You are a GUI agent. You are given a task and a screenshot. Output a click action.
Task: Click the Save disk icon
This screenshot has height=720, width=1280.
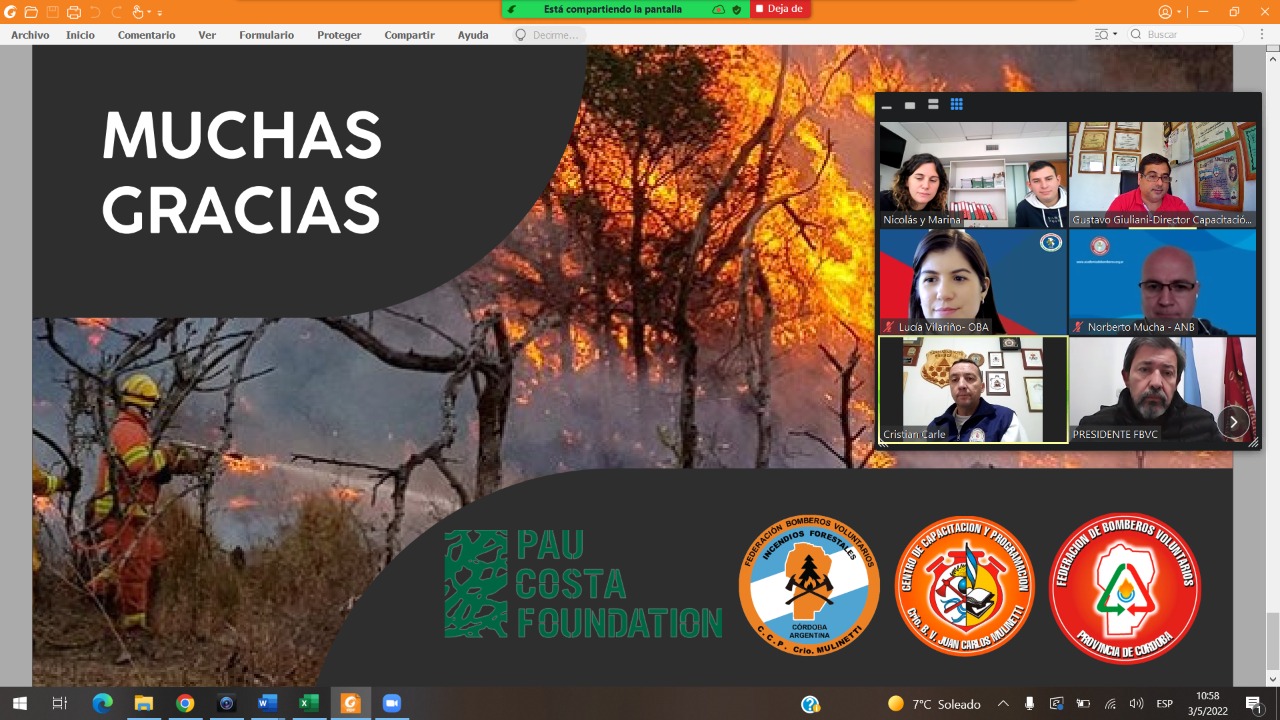52,12
